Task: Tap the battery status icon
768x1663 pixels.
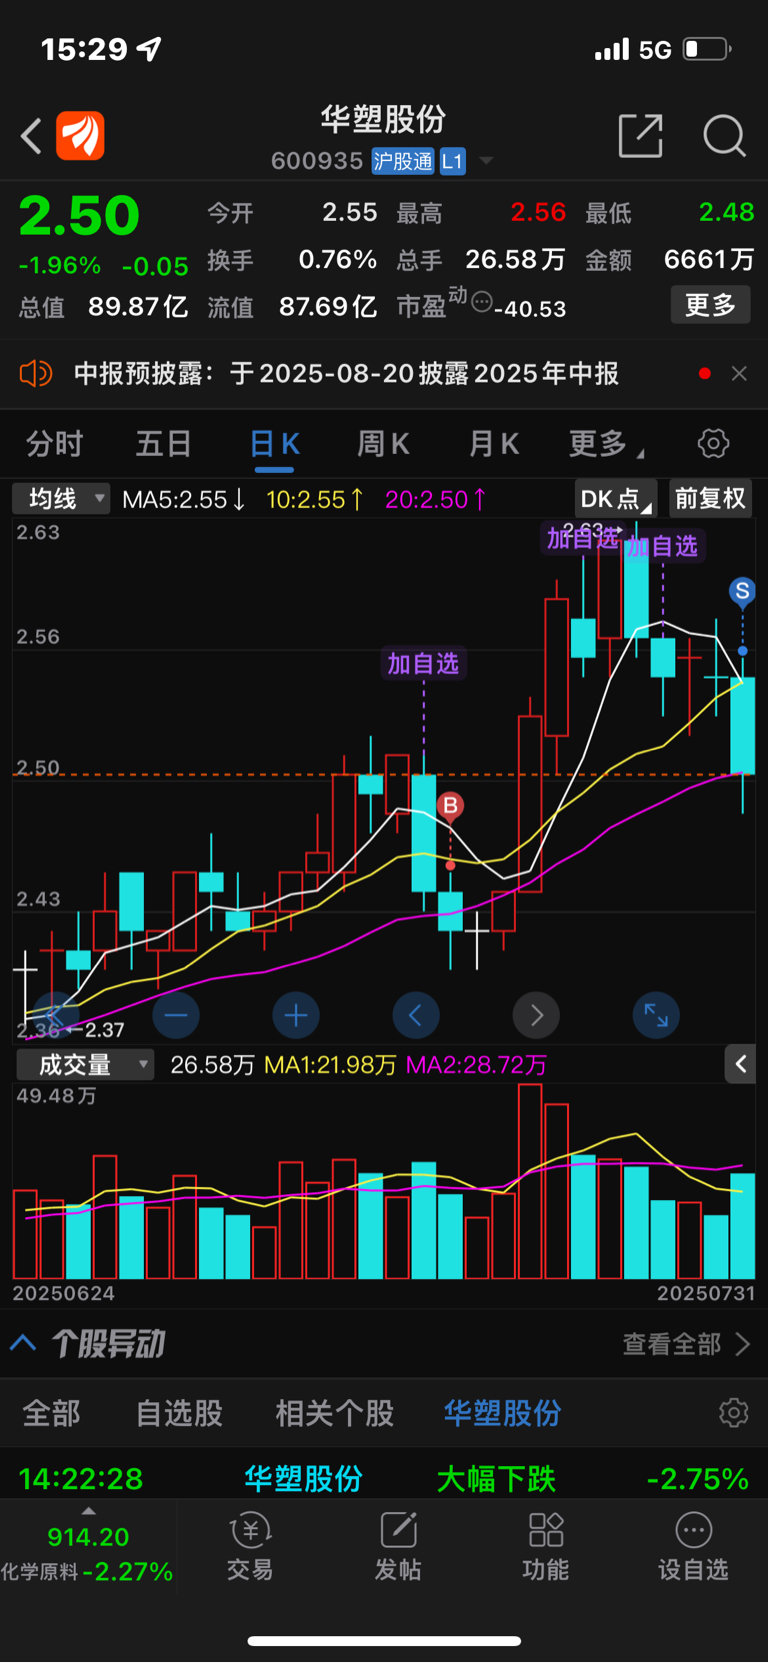Action: click(x=707, y=49)
